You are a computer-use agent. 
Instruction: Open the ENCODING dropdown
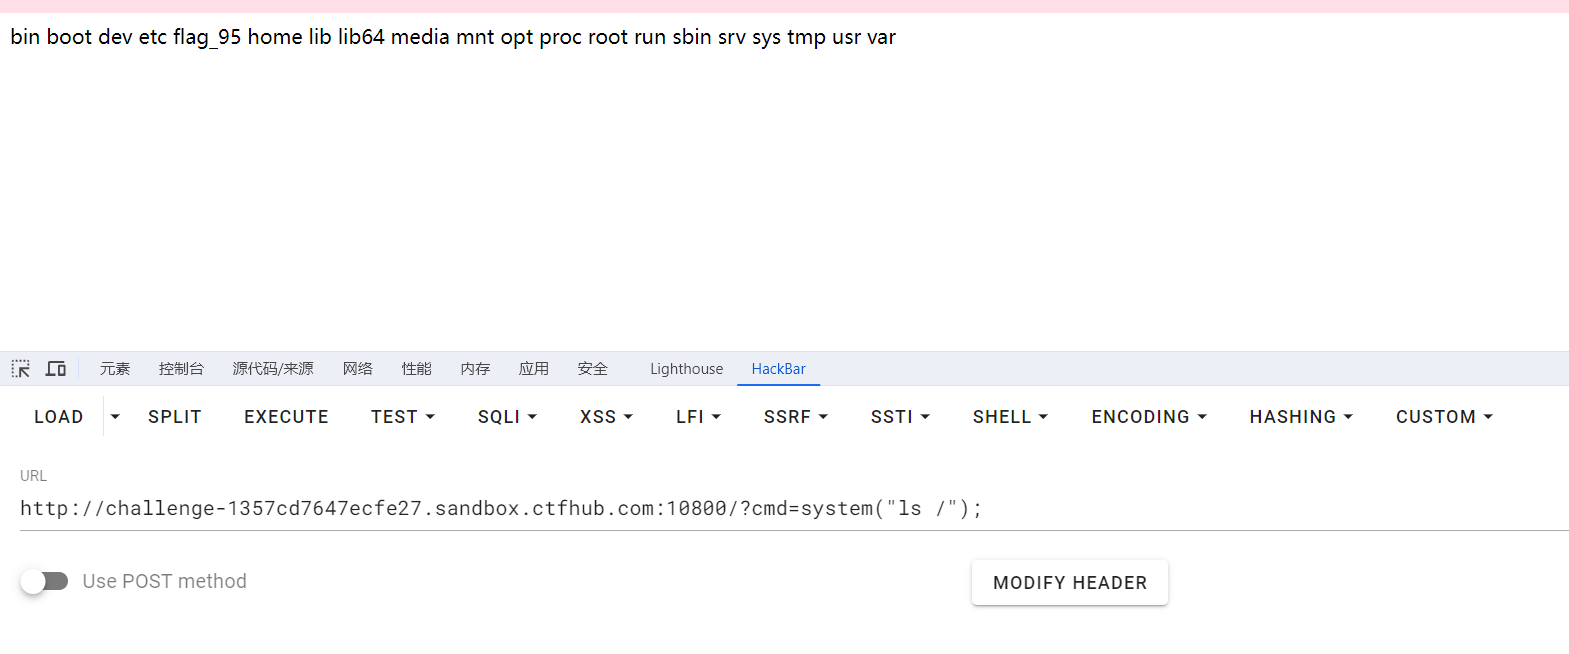1149,417
